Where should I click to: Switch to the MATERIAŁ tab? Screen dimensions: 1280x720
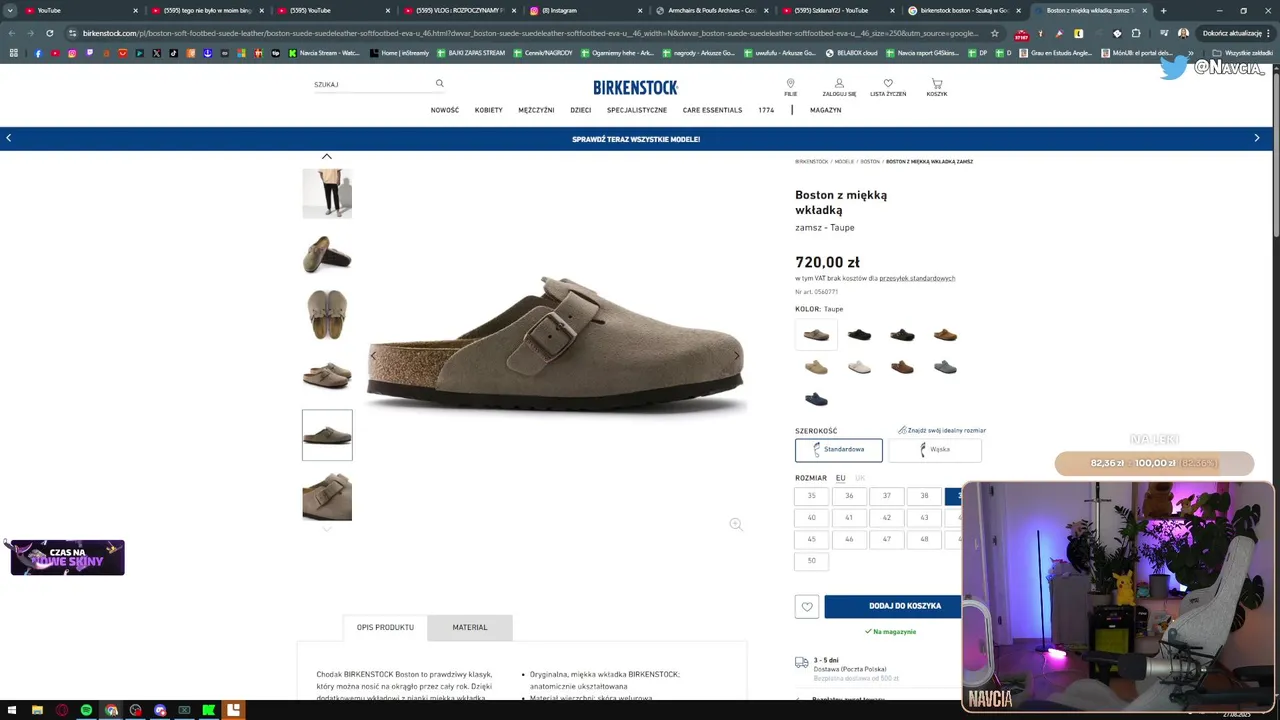[x=470, y=628]
